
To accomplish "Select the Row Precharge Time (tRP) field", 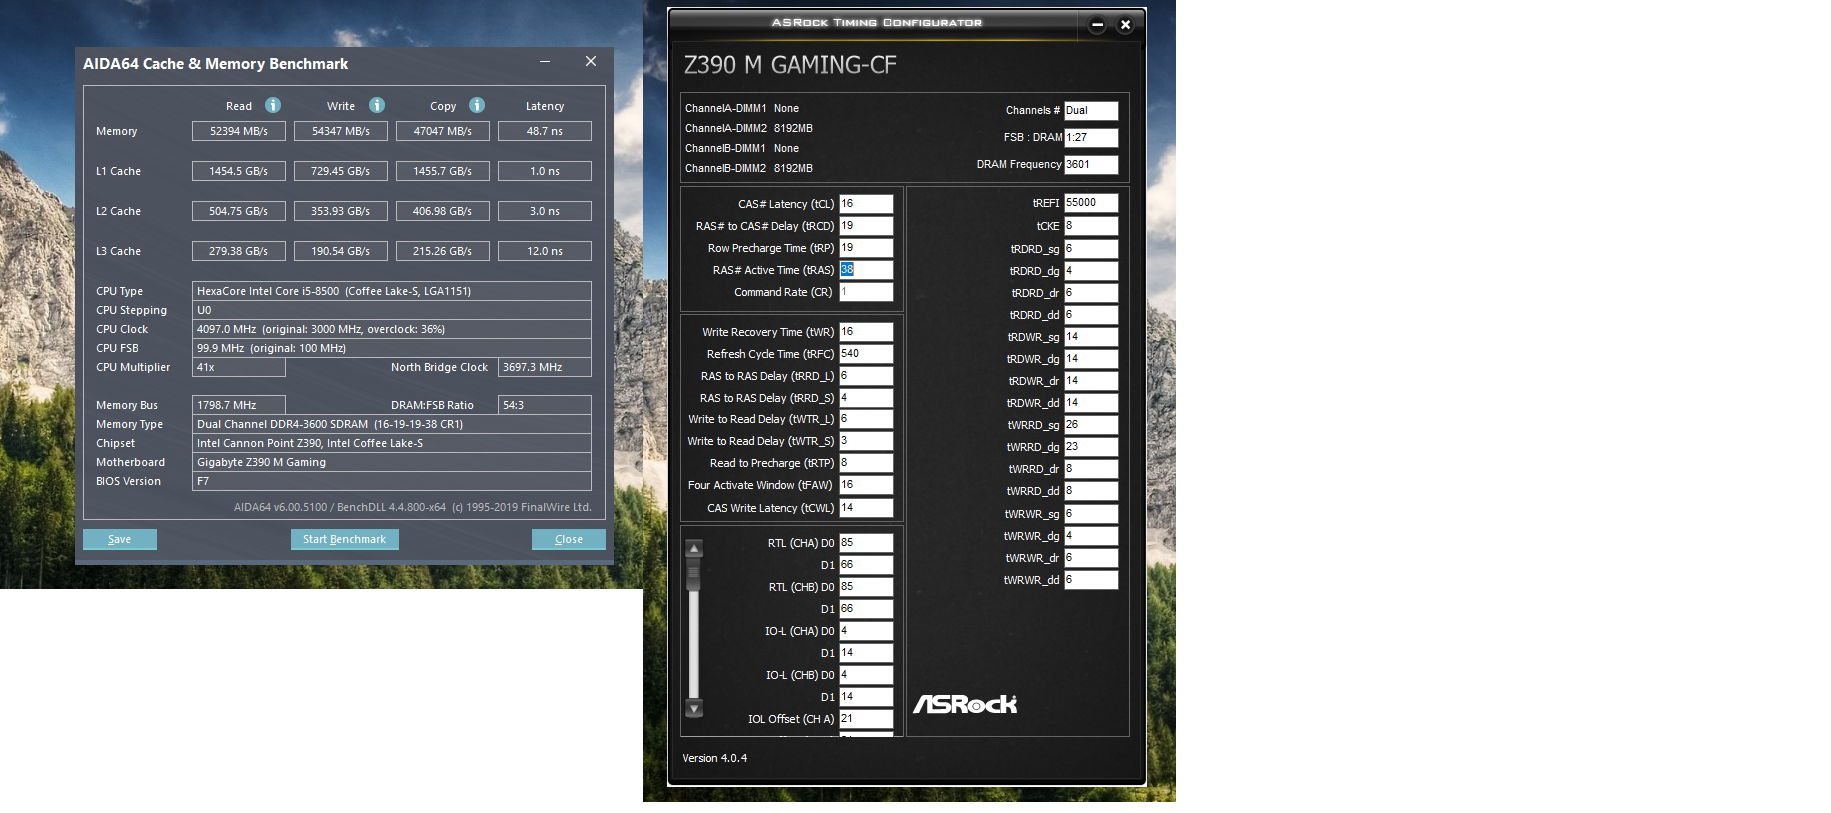I will pyautogui.click(x=866, y=248).
